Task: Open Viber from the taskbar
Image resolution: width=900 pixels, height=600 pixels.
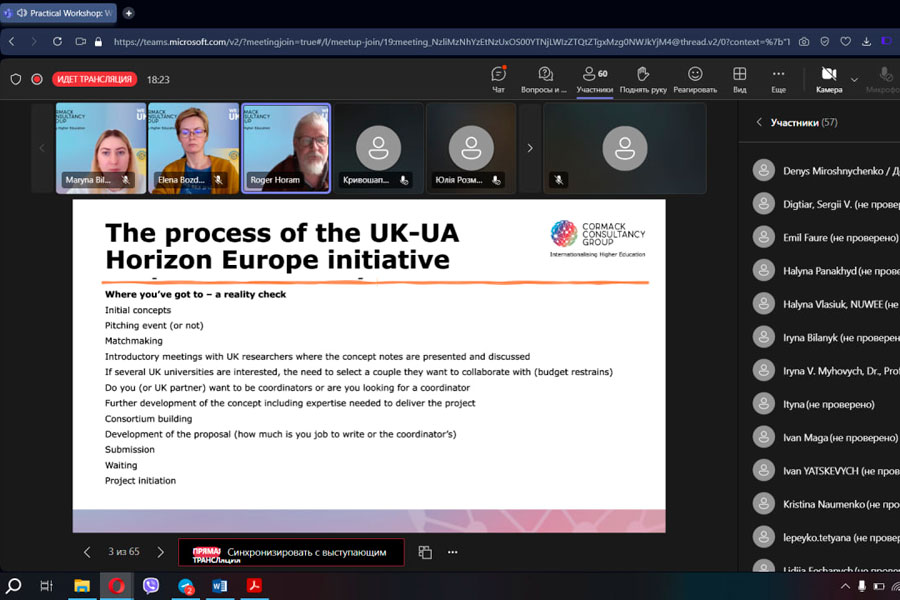Action: (151, 586)
